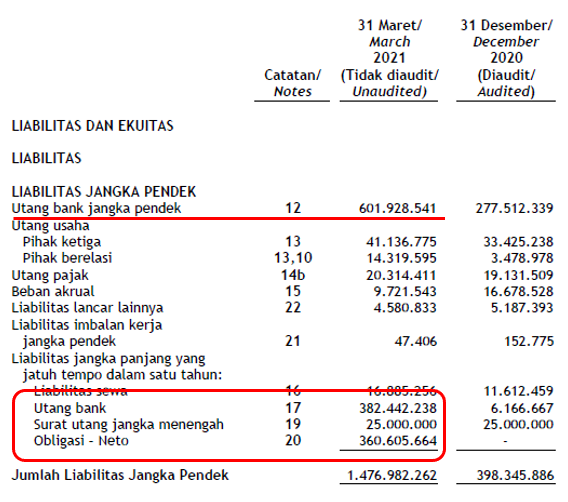The image size is (568, 502).
Task: Click the Liabilitas imbalan kerja label
Action: [x=87, y=325]
